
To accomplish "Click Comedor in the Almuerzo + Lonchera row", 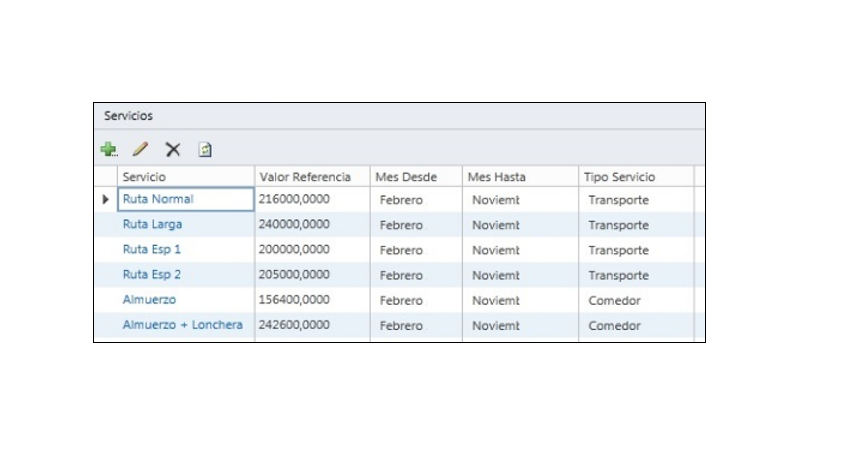I will coord(614,325).
